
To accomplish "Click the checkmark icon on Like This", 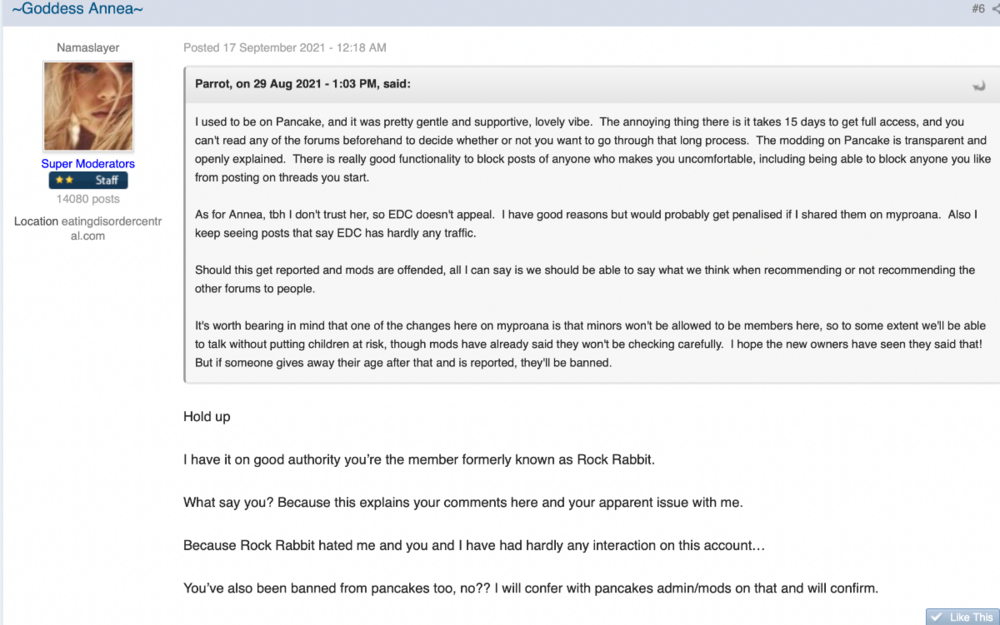I will 936,617.
